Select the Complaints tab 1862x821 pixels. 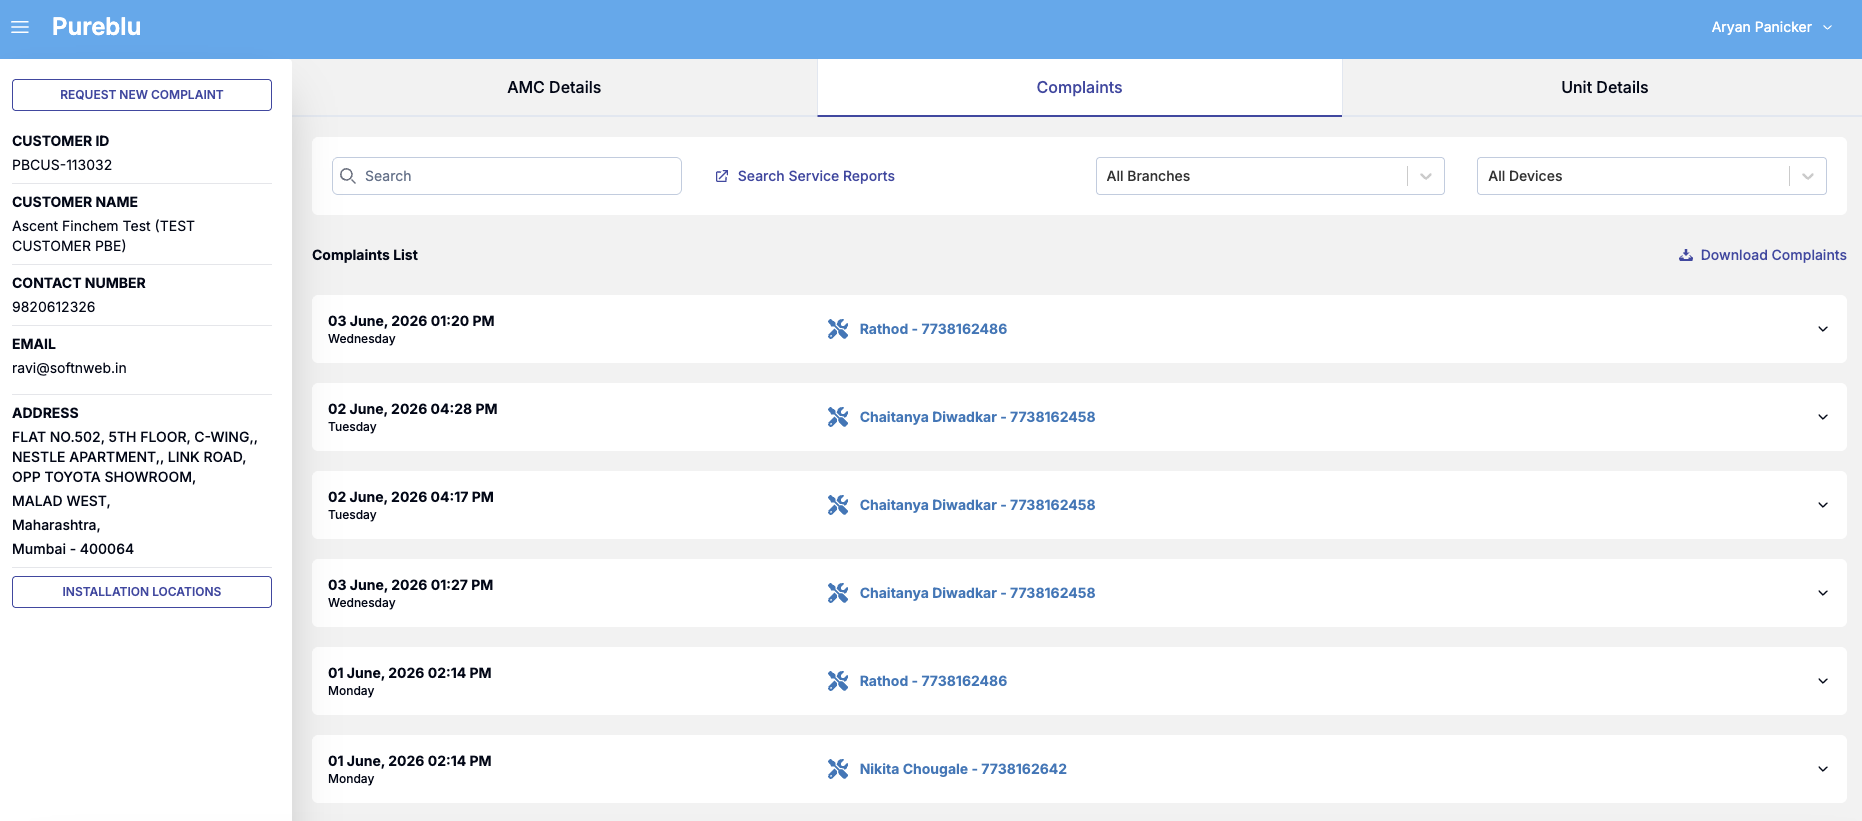[x=1079, y=88]
